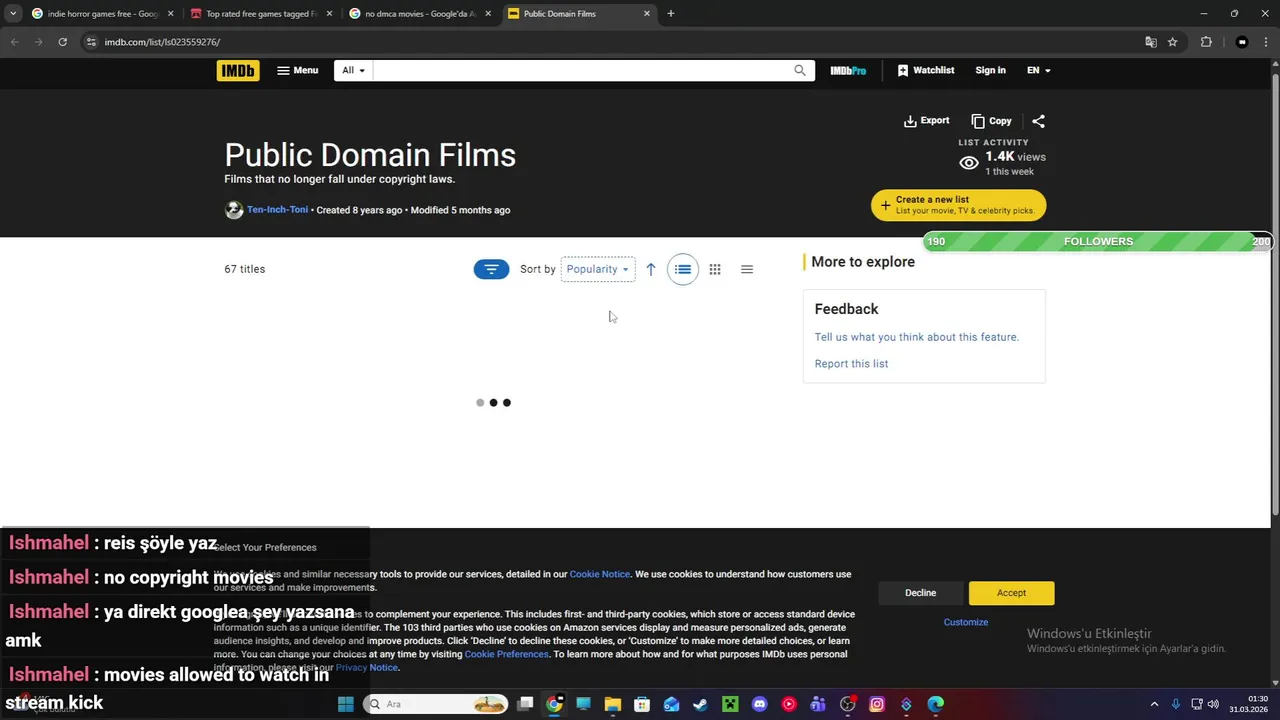Open Privacy Notice link
This screenshot has width=1280, height=720.
click(366, 667)
